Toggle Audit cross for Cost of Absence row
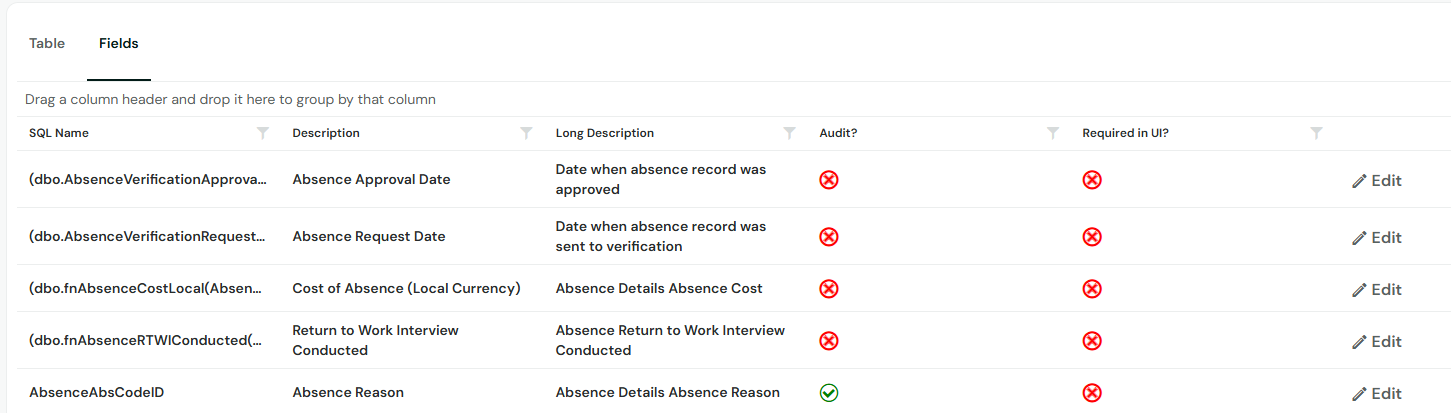1451x413 pixels. coord(829,289)
